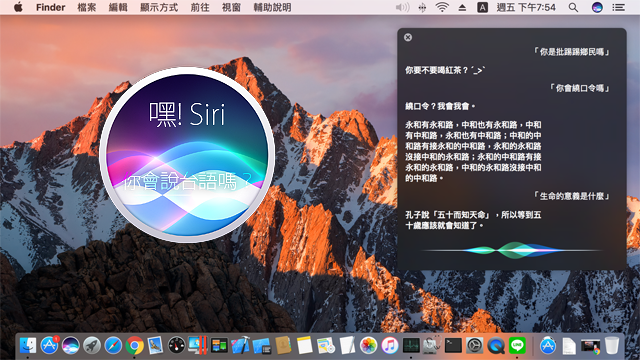Open the yellow Notes app in the Dock
This screenshot has width=640, height=360.
304,346
